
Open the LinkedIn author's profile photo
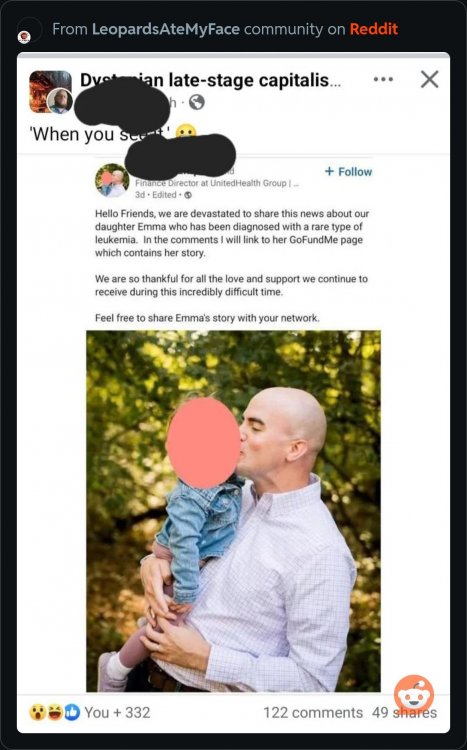(112, 180)
